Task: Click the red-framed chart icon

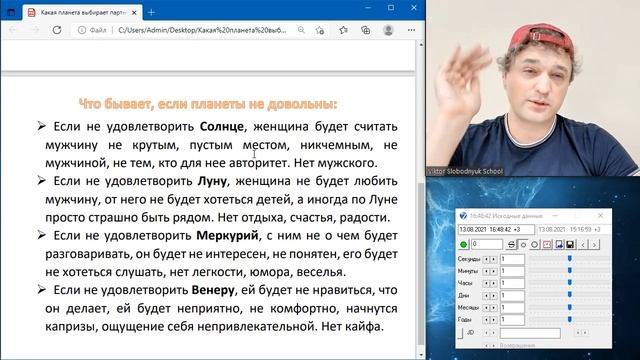Action: 547,244
